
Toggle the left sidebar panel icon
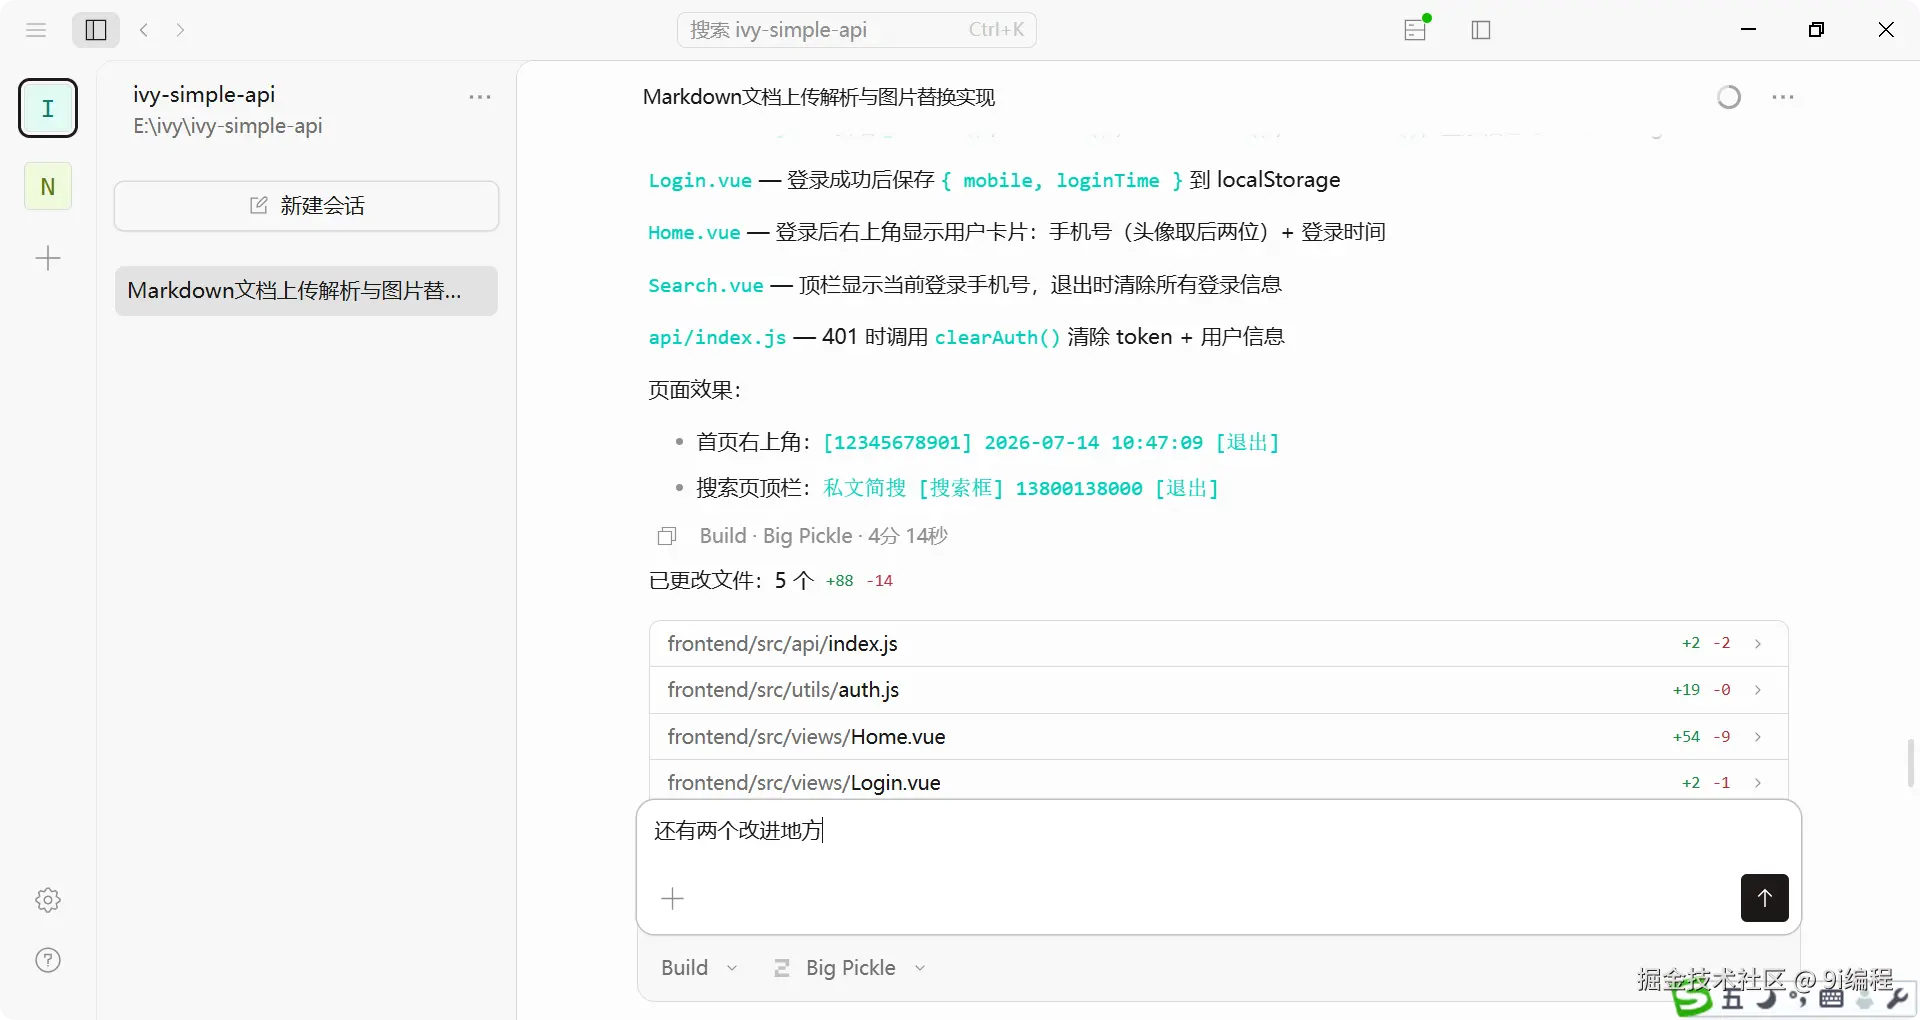tap(96, 30)
